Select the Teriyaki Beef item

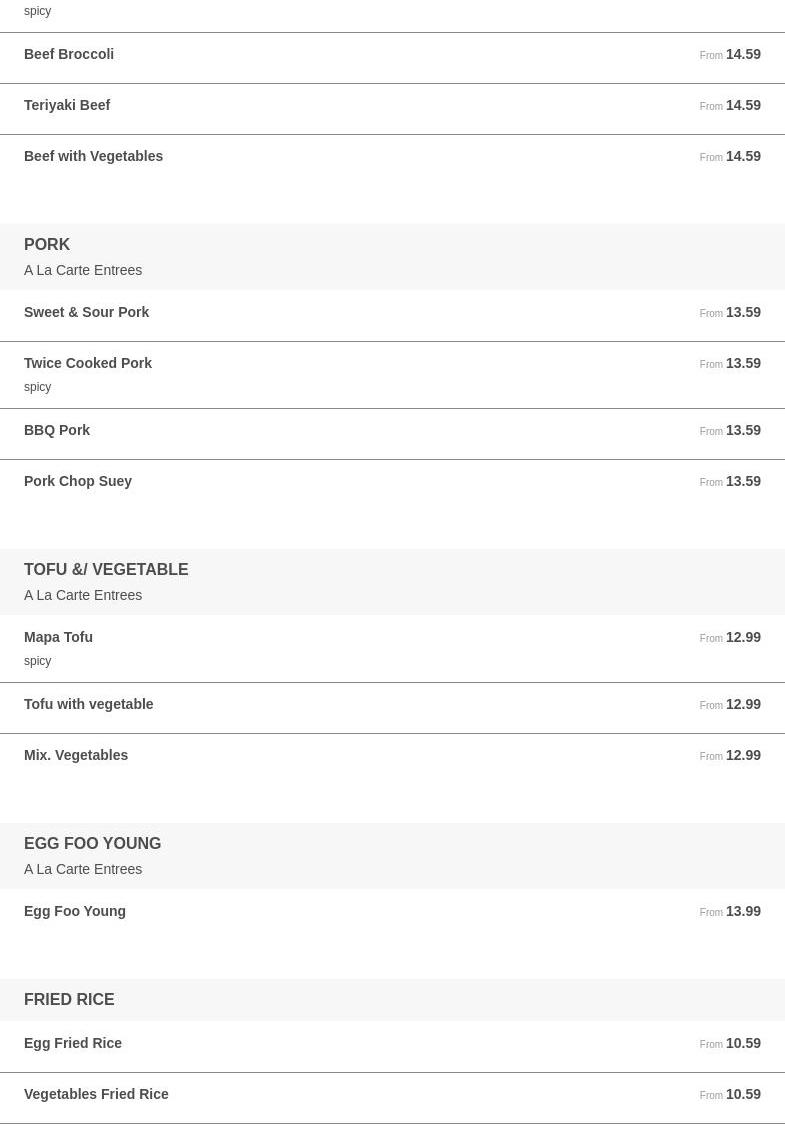(392, 109)
